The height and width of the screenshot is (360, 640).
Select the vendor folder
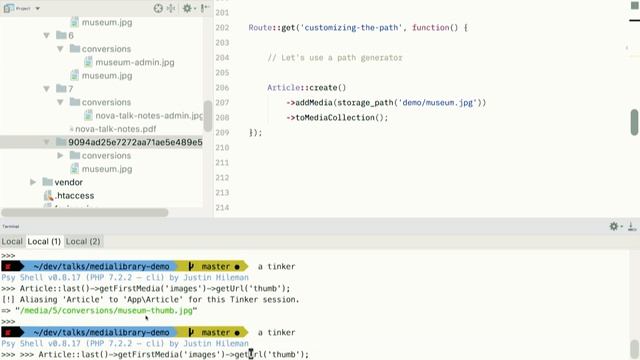click(x=69, y=182)
